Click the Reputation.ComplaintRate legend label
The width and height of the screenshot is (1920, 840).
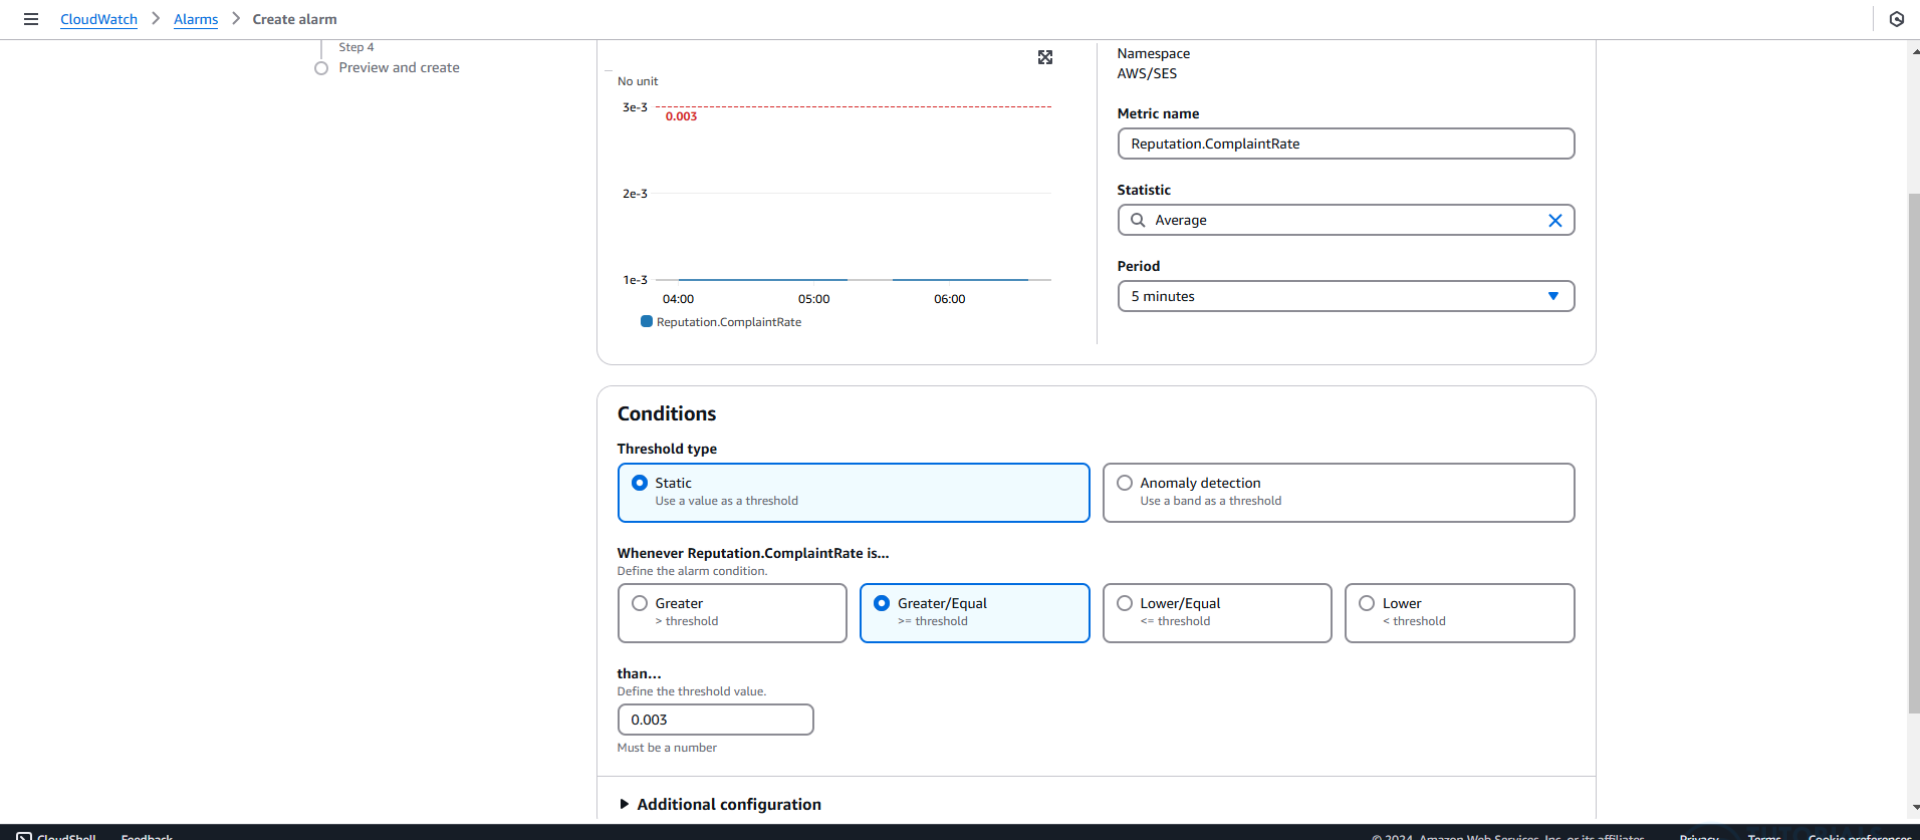729,322
